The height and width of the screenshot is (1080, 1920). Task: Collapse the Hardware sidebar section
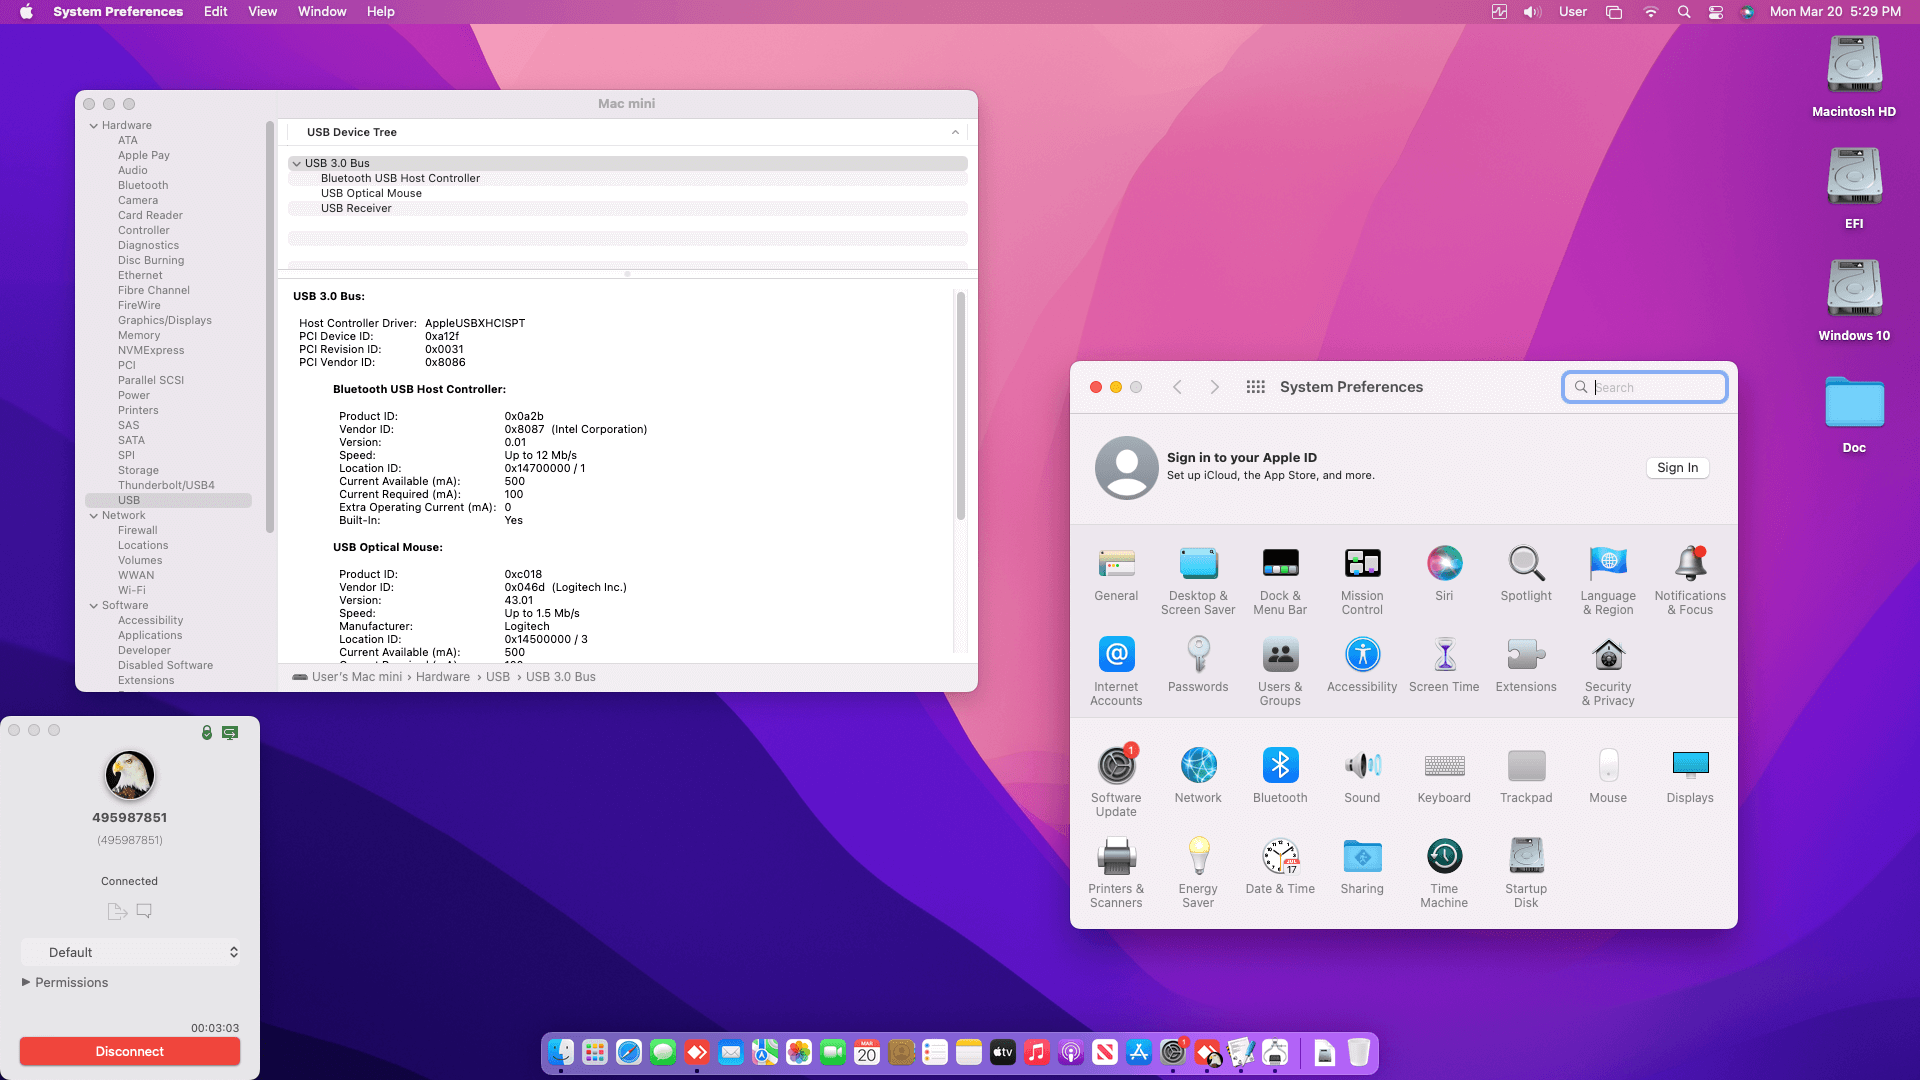[94, 126]
